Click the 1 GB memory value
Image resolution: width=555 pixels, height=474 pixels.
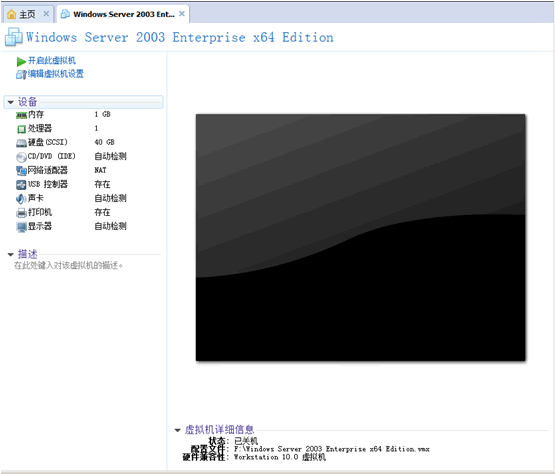click(x=102, y=114)
